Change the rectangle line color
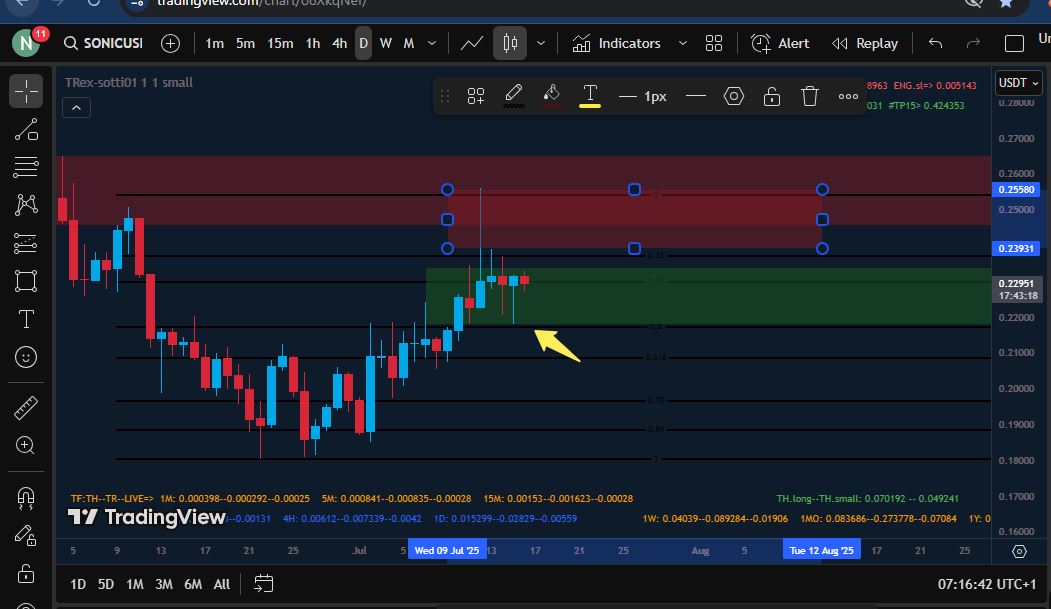 pos(513,96)
